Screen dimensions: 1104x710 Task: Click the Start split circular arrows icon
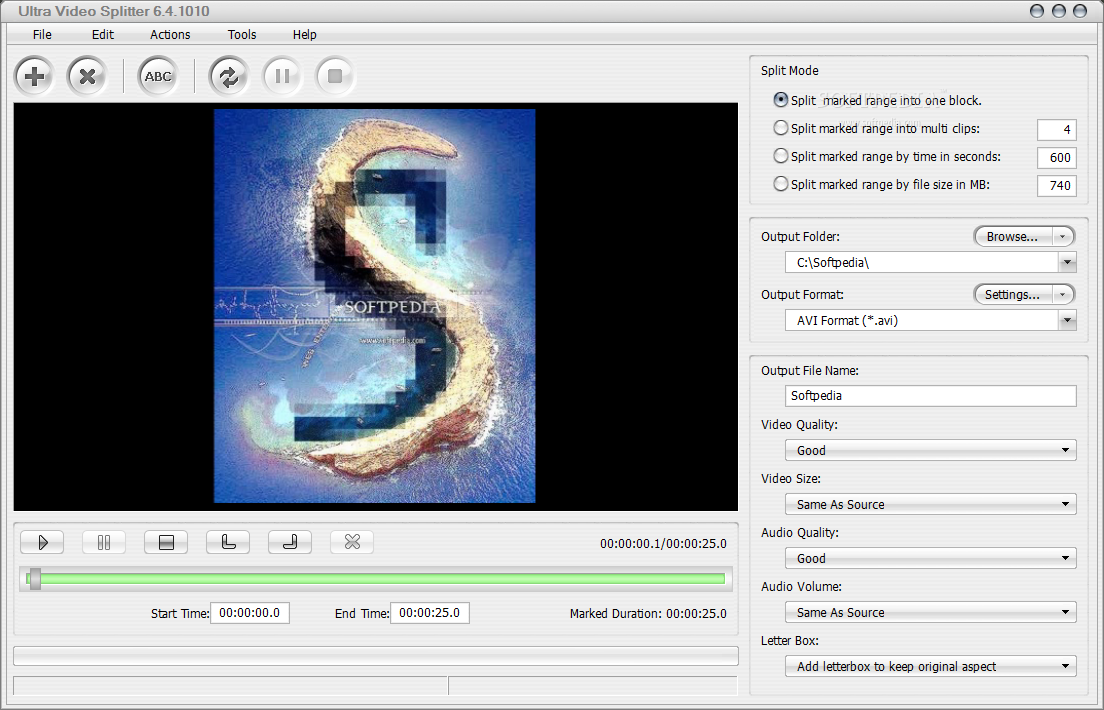(229, 76)
